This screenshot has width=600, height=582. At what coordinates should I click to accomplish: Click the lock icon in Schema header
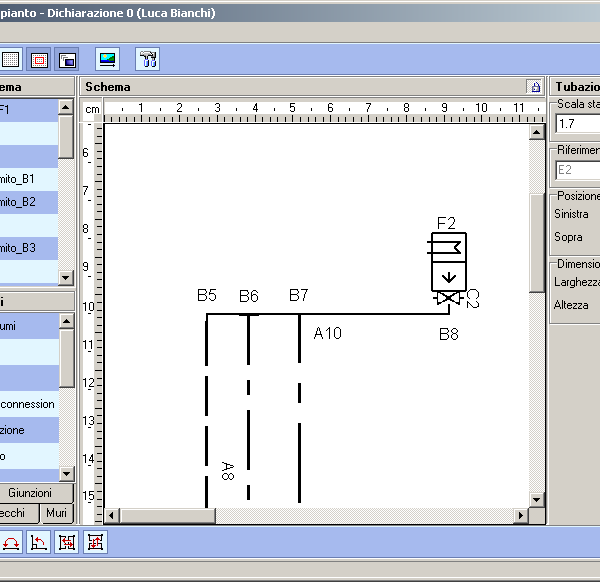coord(535,87)
